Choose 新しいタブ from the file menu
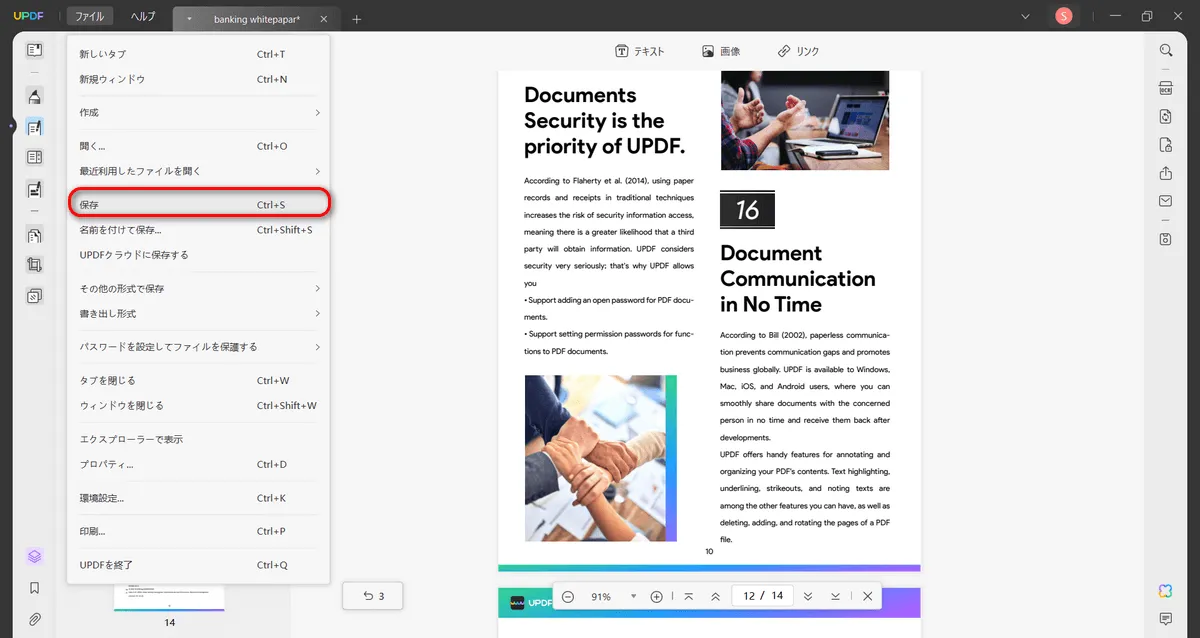Image resolution: width=1200 pixels, height=638 pixels. coord(198,54)
